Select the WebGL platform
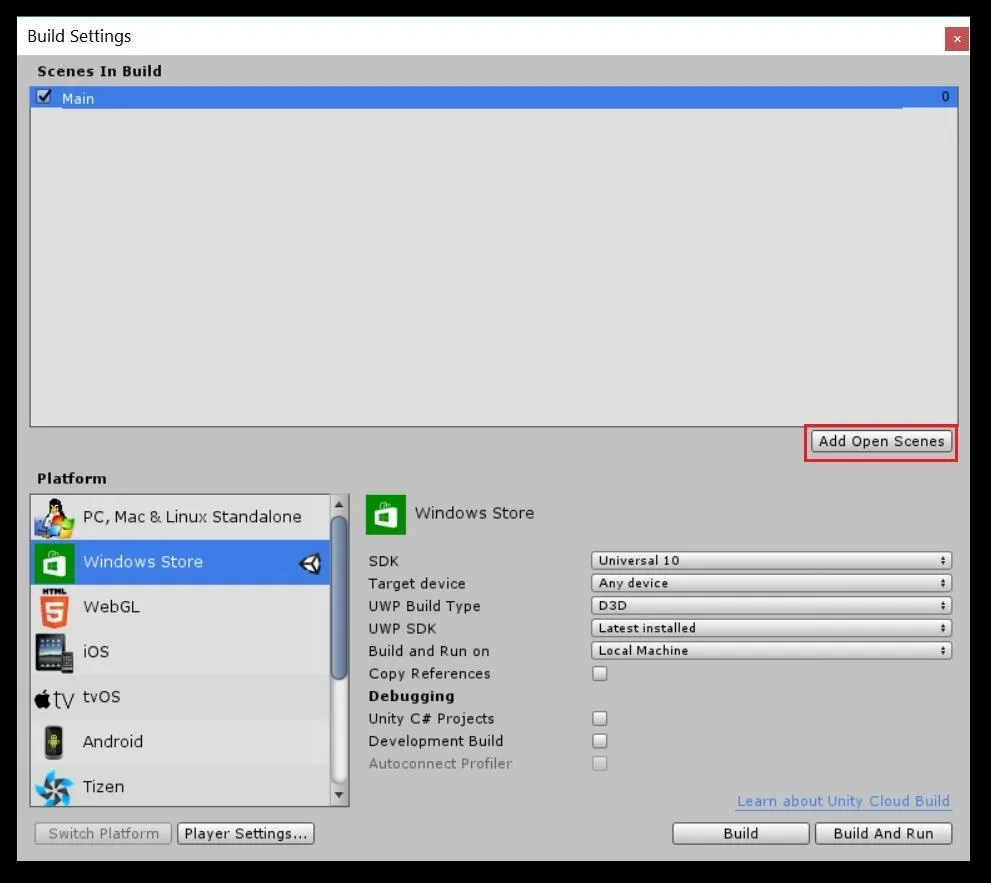Screen dimensions: 991x883 coord(180,607)
